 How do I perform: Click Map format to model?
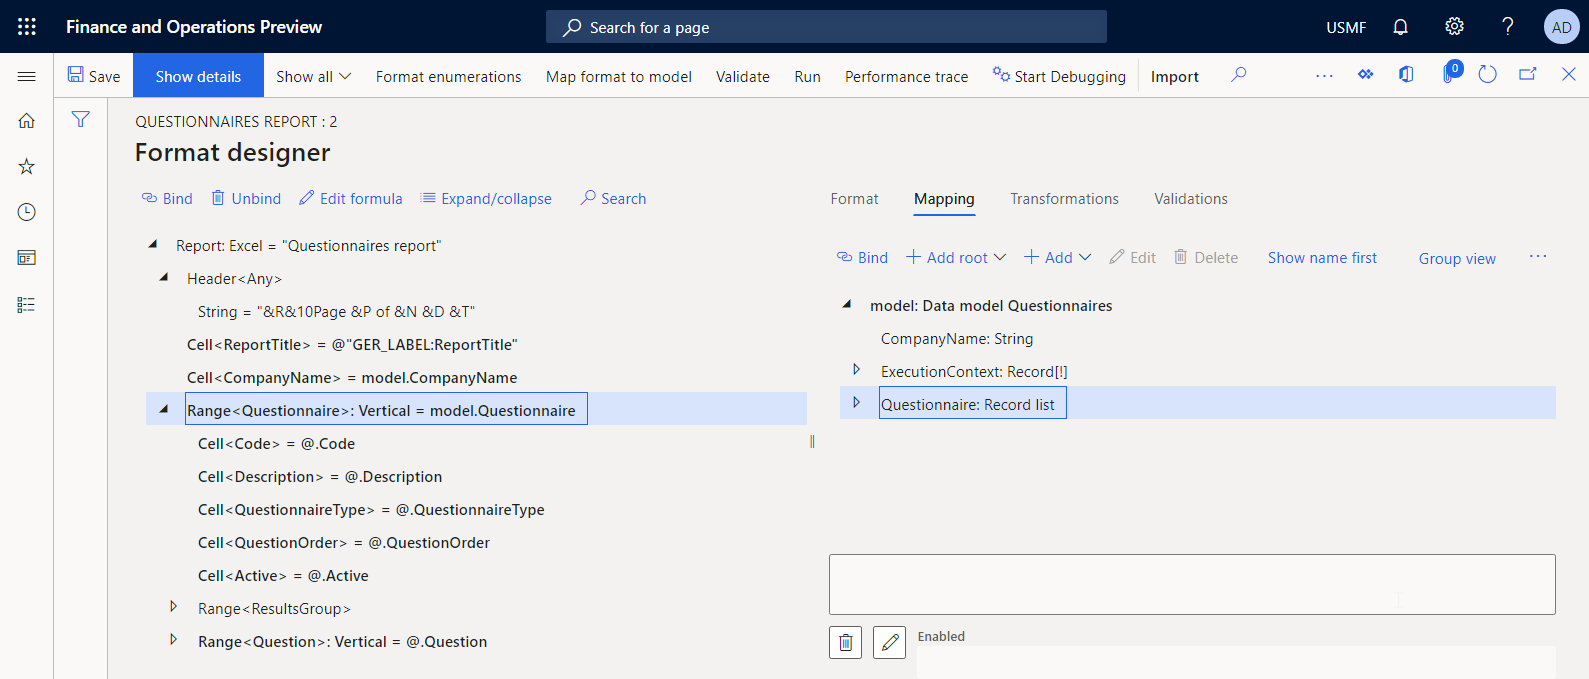619,76
